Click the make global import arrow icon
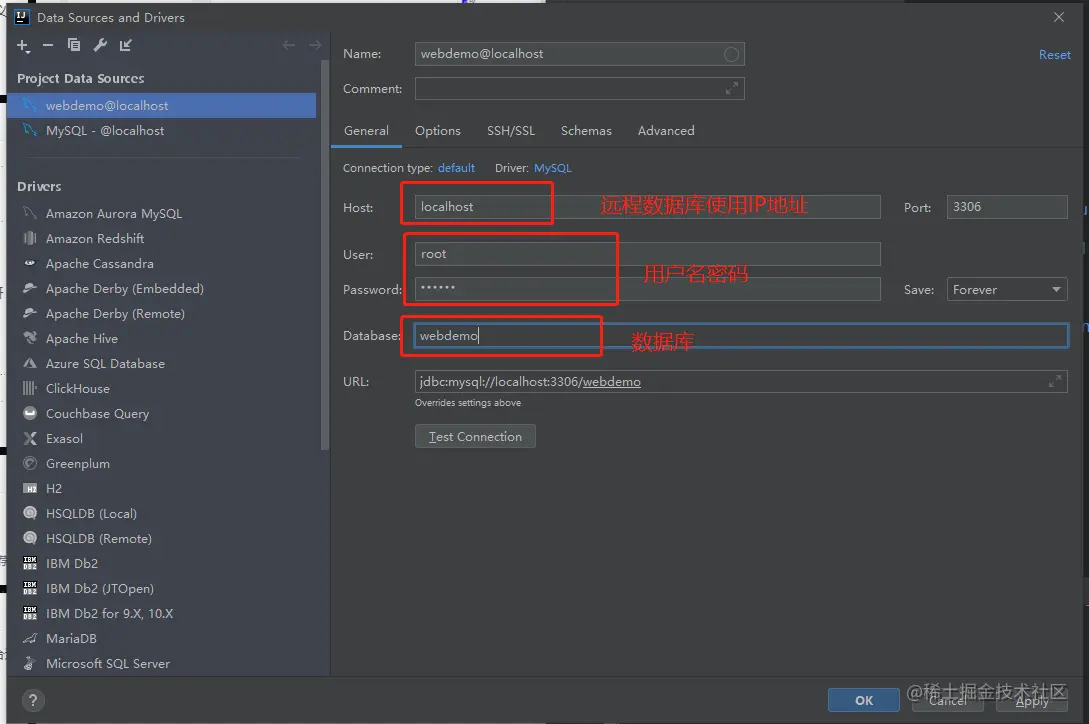The image size is (1089, 724). tap(126, 46)
